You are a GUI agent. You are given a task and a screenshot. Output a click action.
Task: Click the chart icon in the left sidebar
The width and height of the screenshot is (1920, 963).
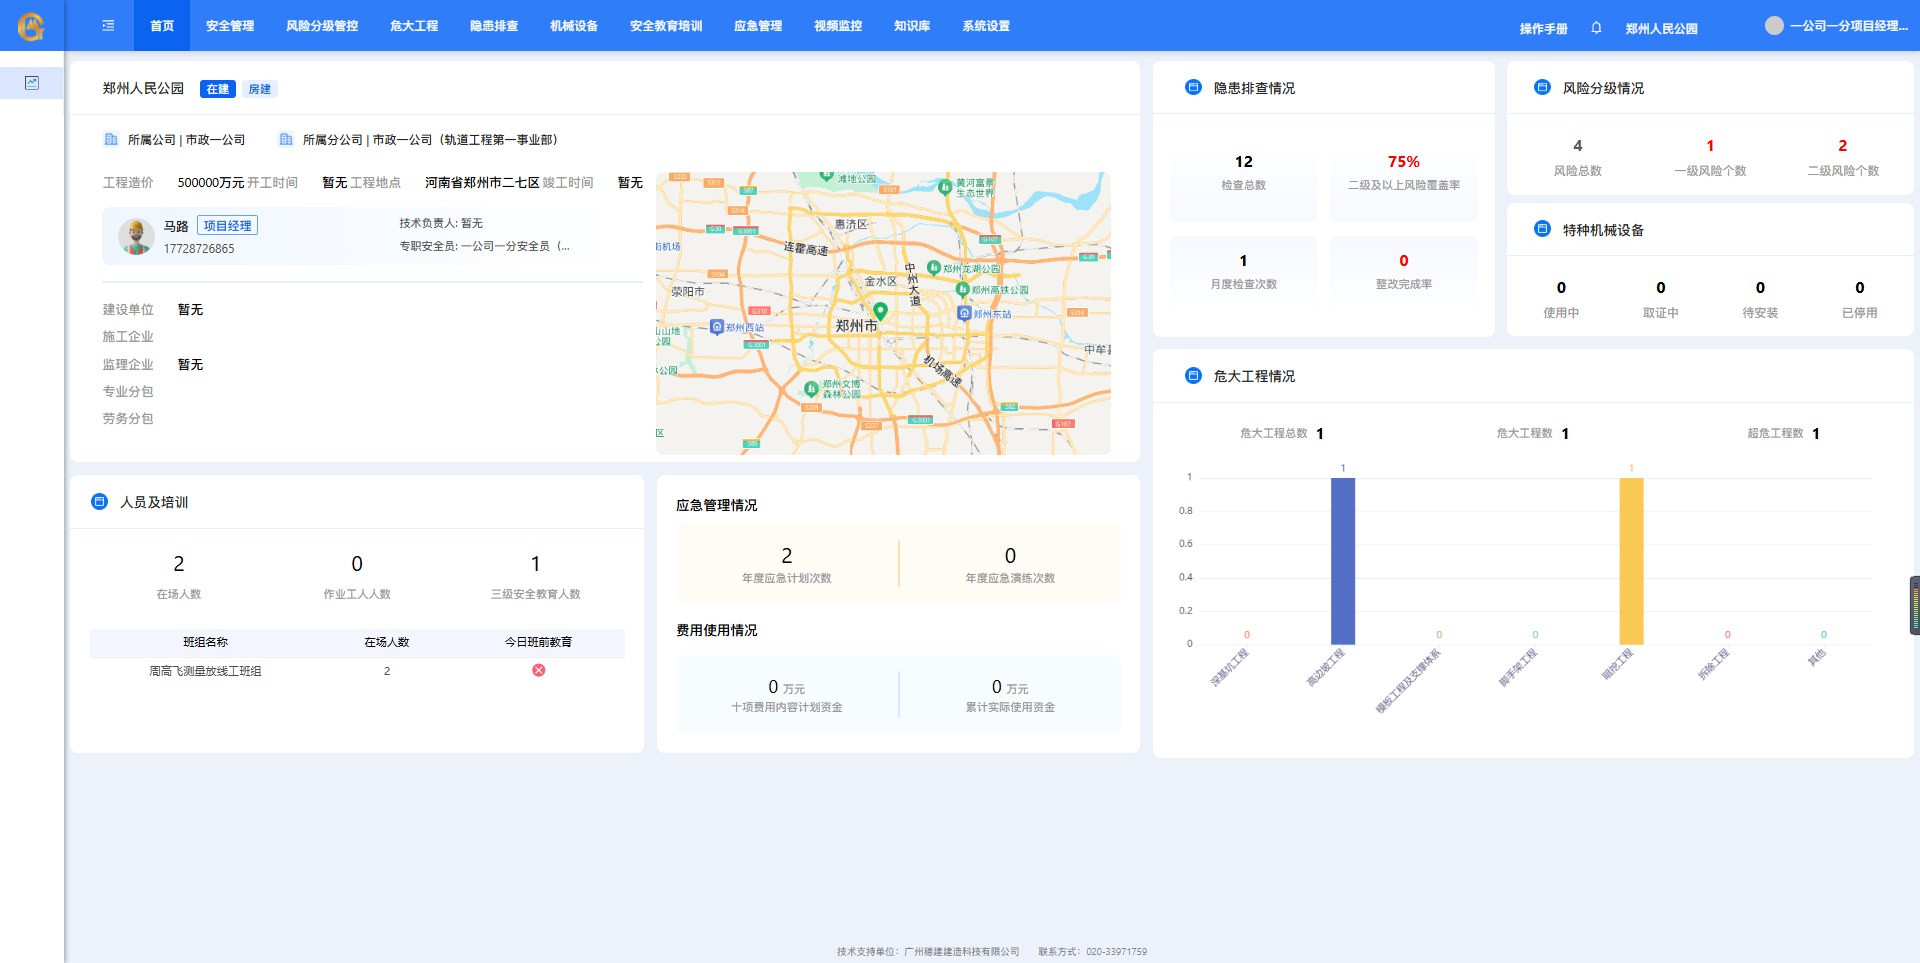tap(32, 83)
